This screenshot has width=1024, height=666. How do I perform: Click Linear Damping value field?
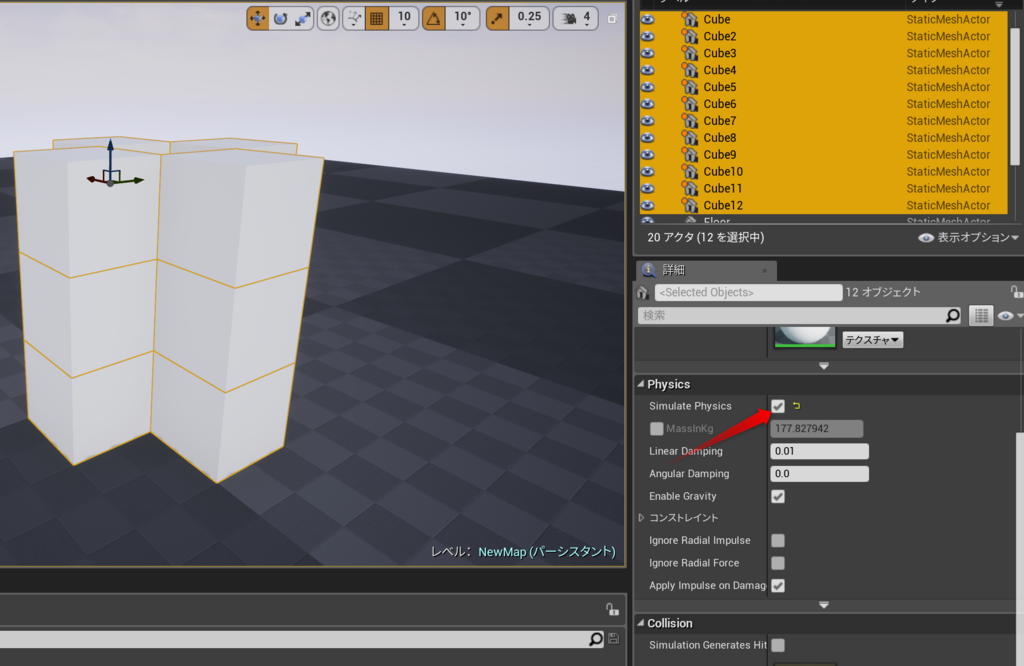(x=820, y=451)
